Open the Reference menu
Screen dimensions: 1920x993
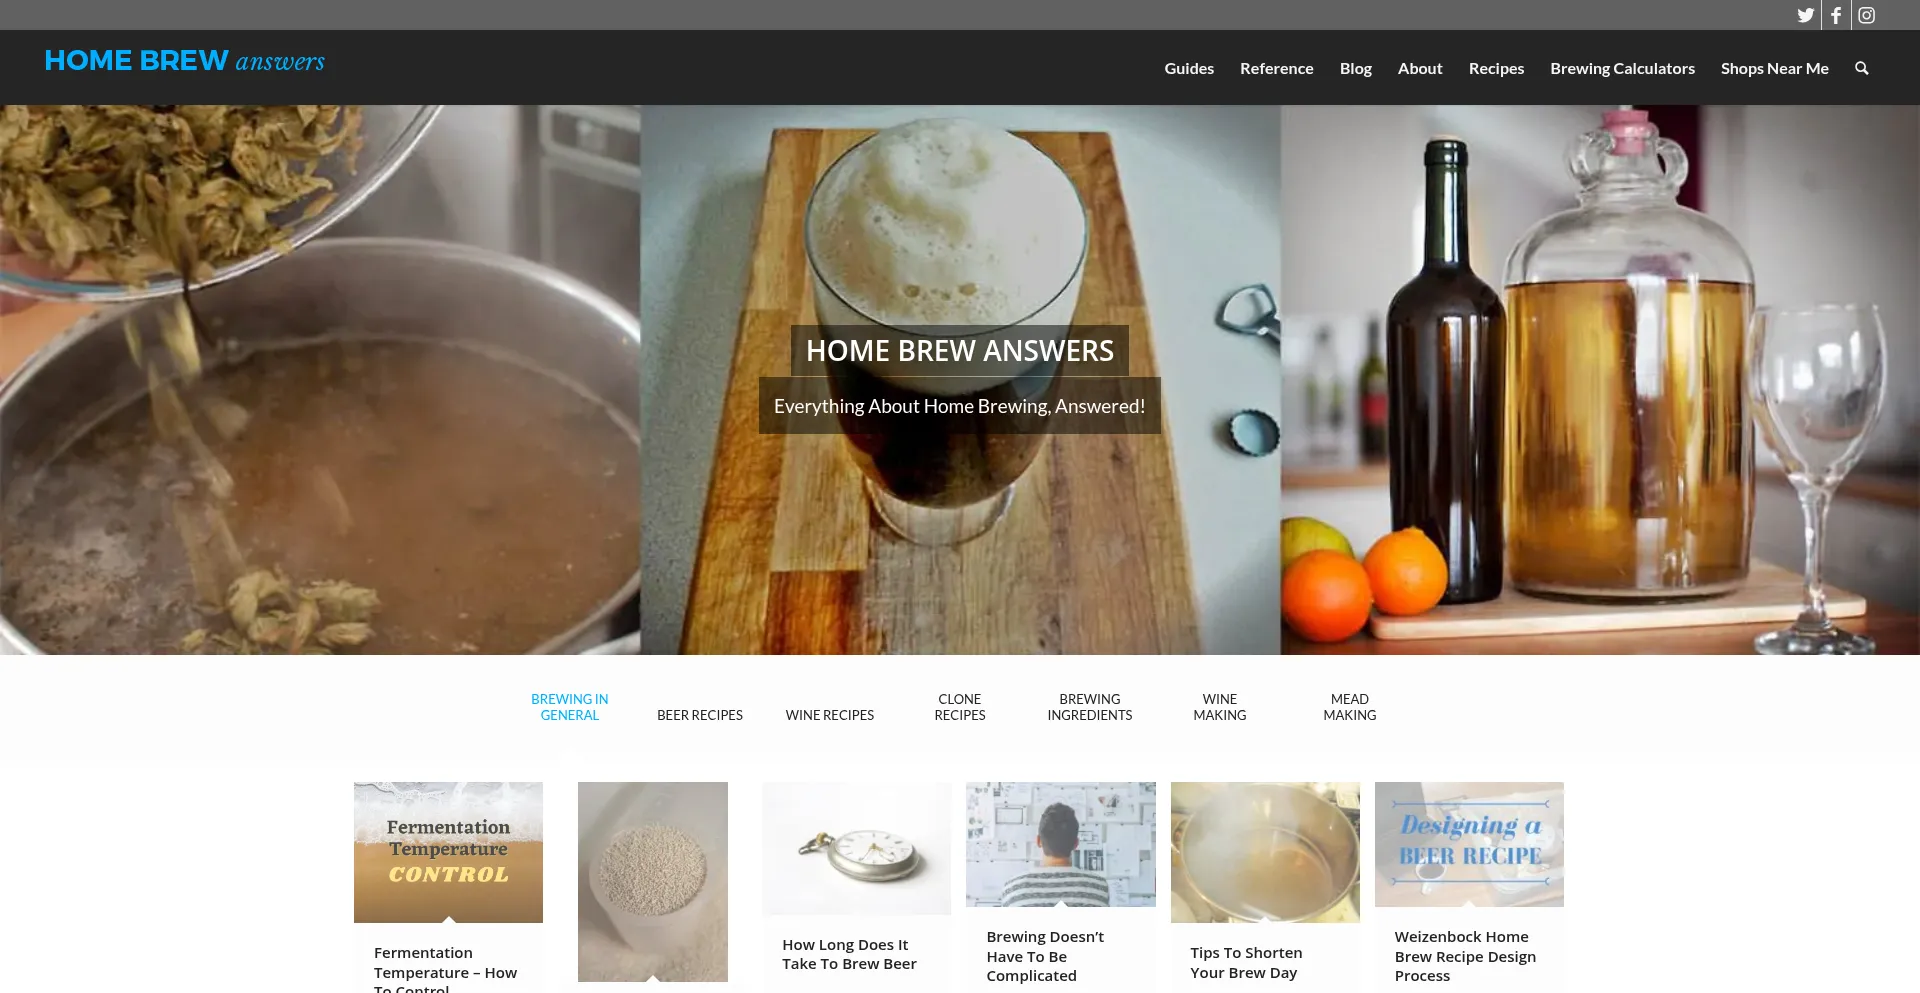(1276, 68)
